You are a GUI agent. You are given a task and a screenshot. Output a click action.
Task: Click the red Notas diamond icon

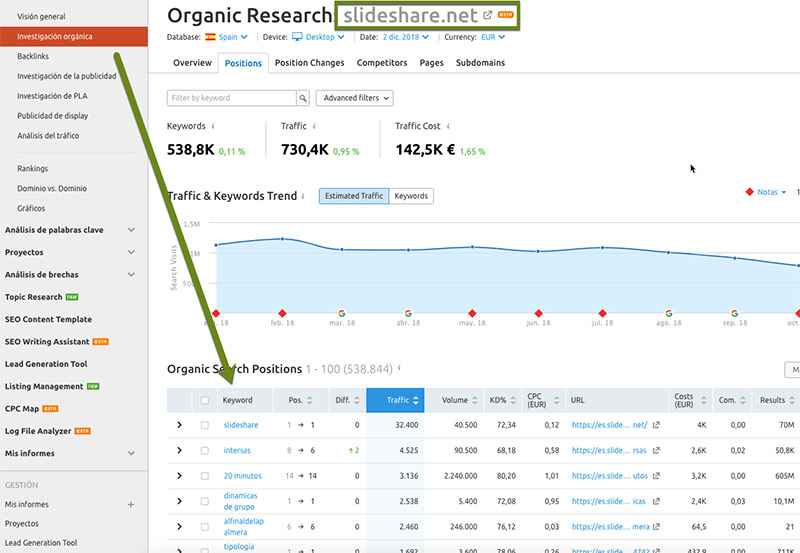749,192
